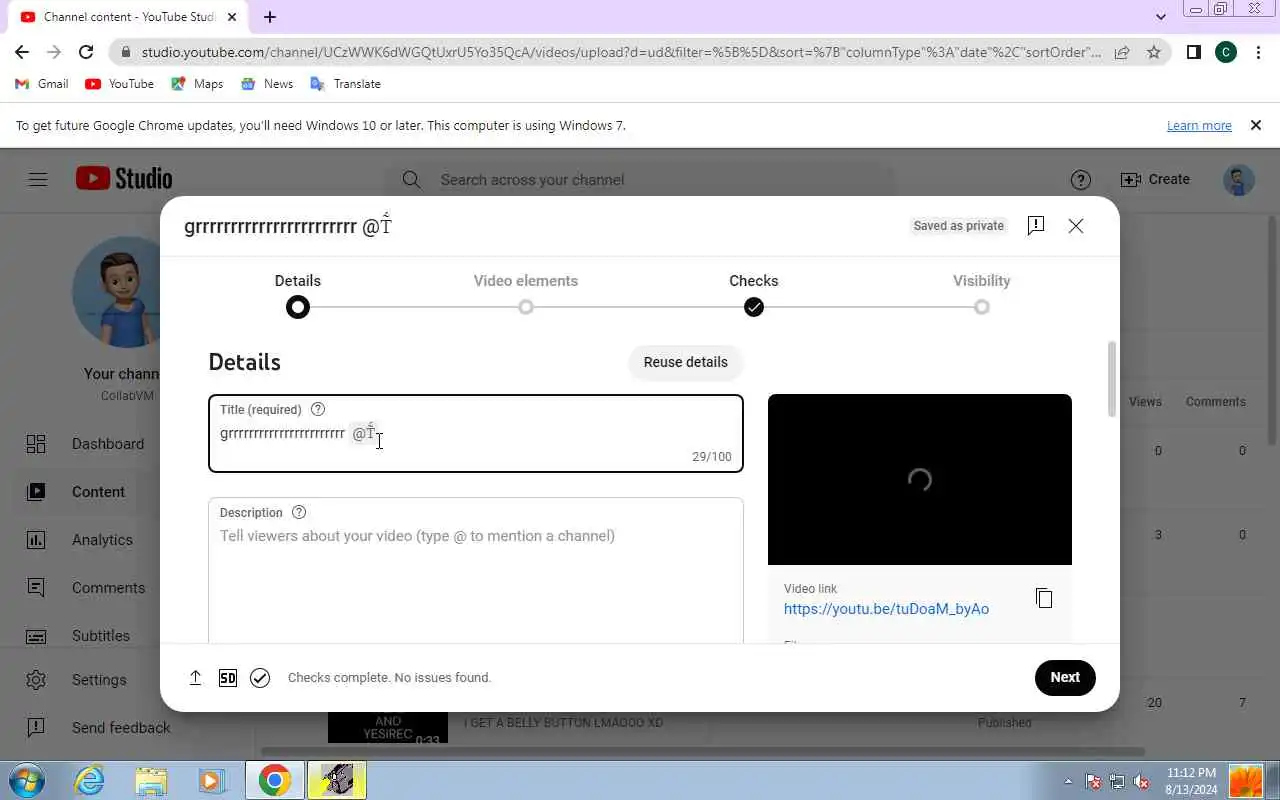Bookmark this page with the star icon
Viewport: 1280px width, 800px height.
point(1154,52)
